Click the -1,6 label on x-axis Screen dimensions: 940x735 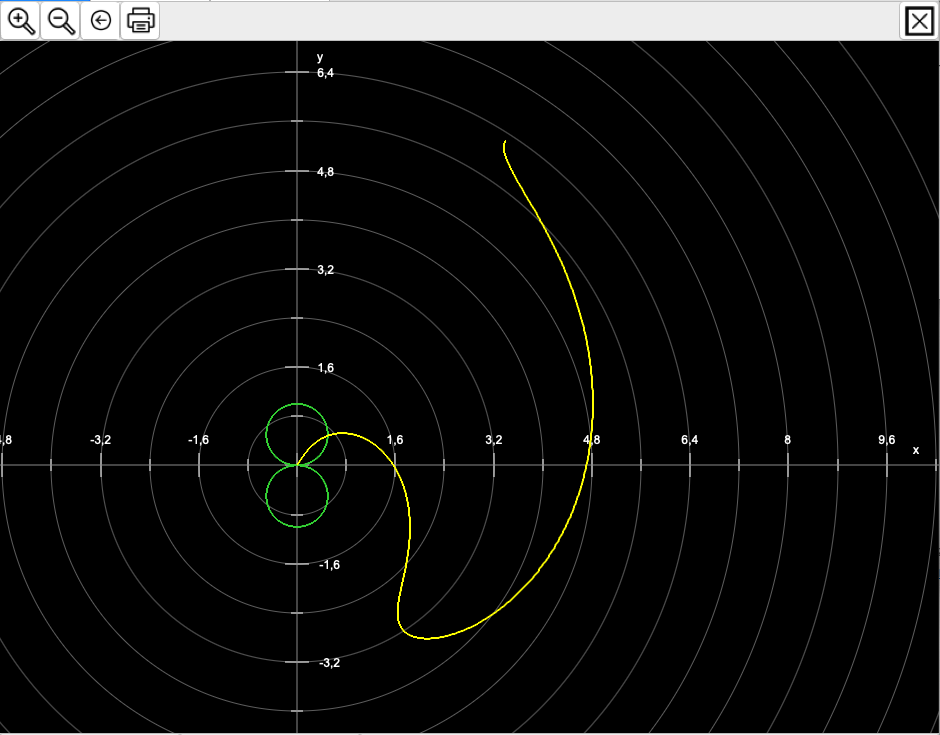pos(199,440)
